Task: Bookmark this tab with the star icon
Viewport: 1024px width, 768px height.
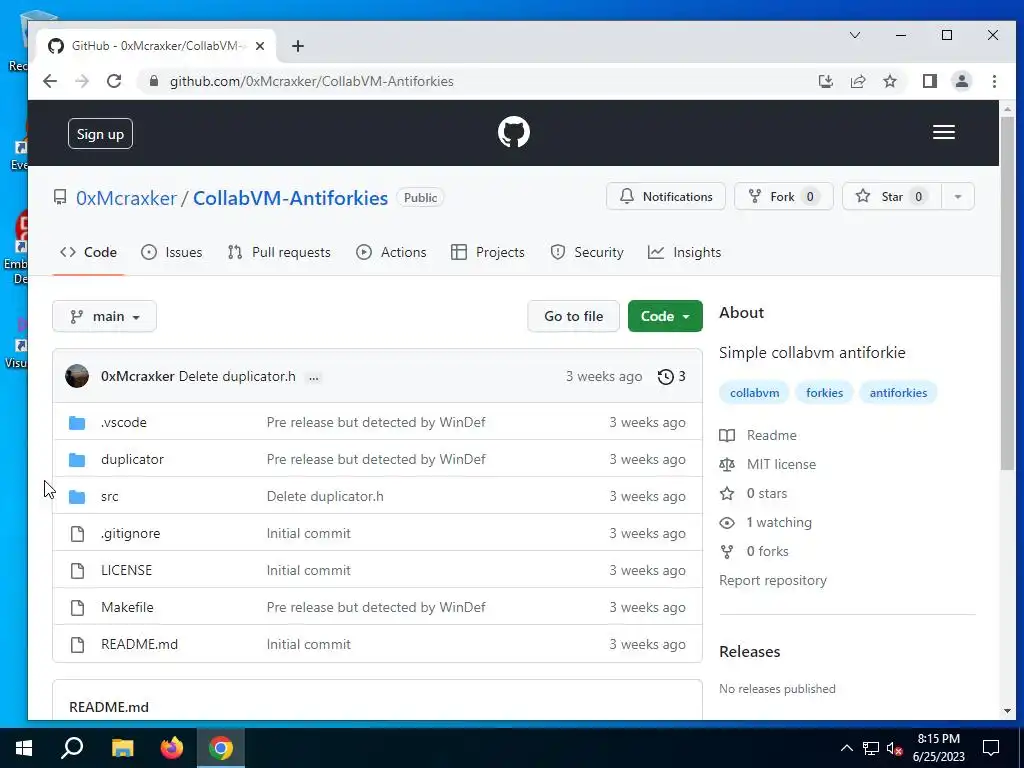Action: 889,81
